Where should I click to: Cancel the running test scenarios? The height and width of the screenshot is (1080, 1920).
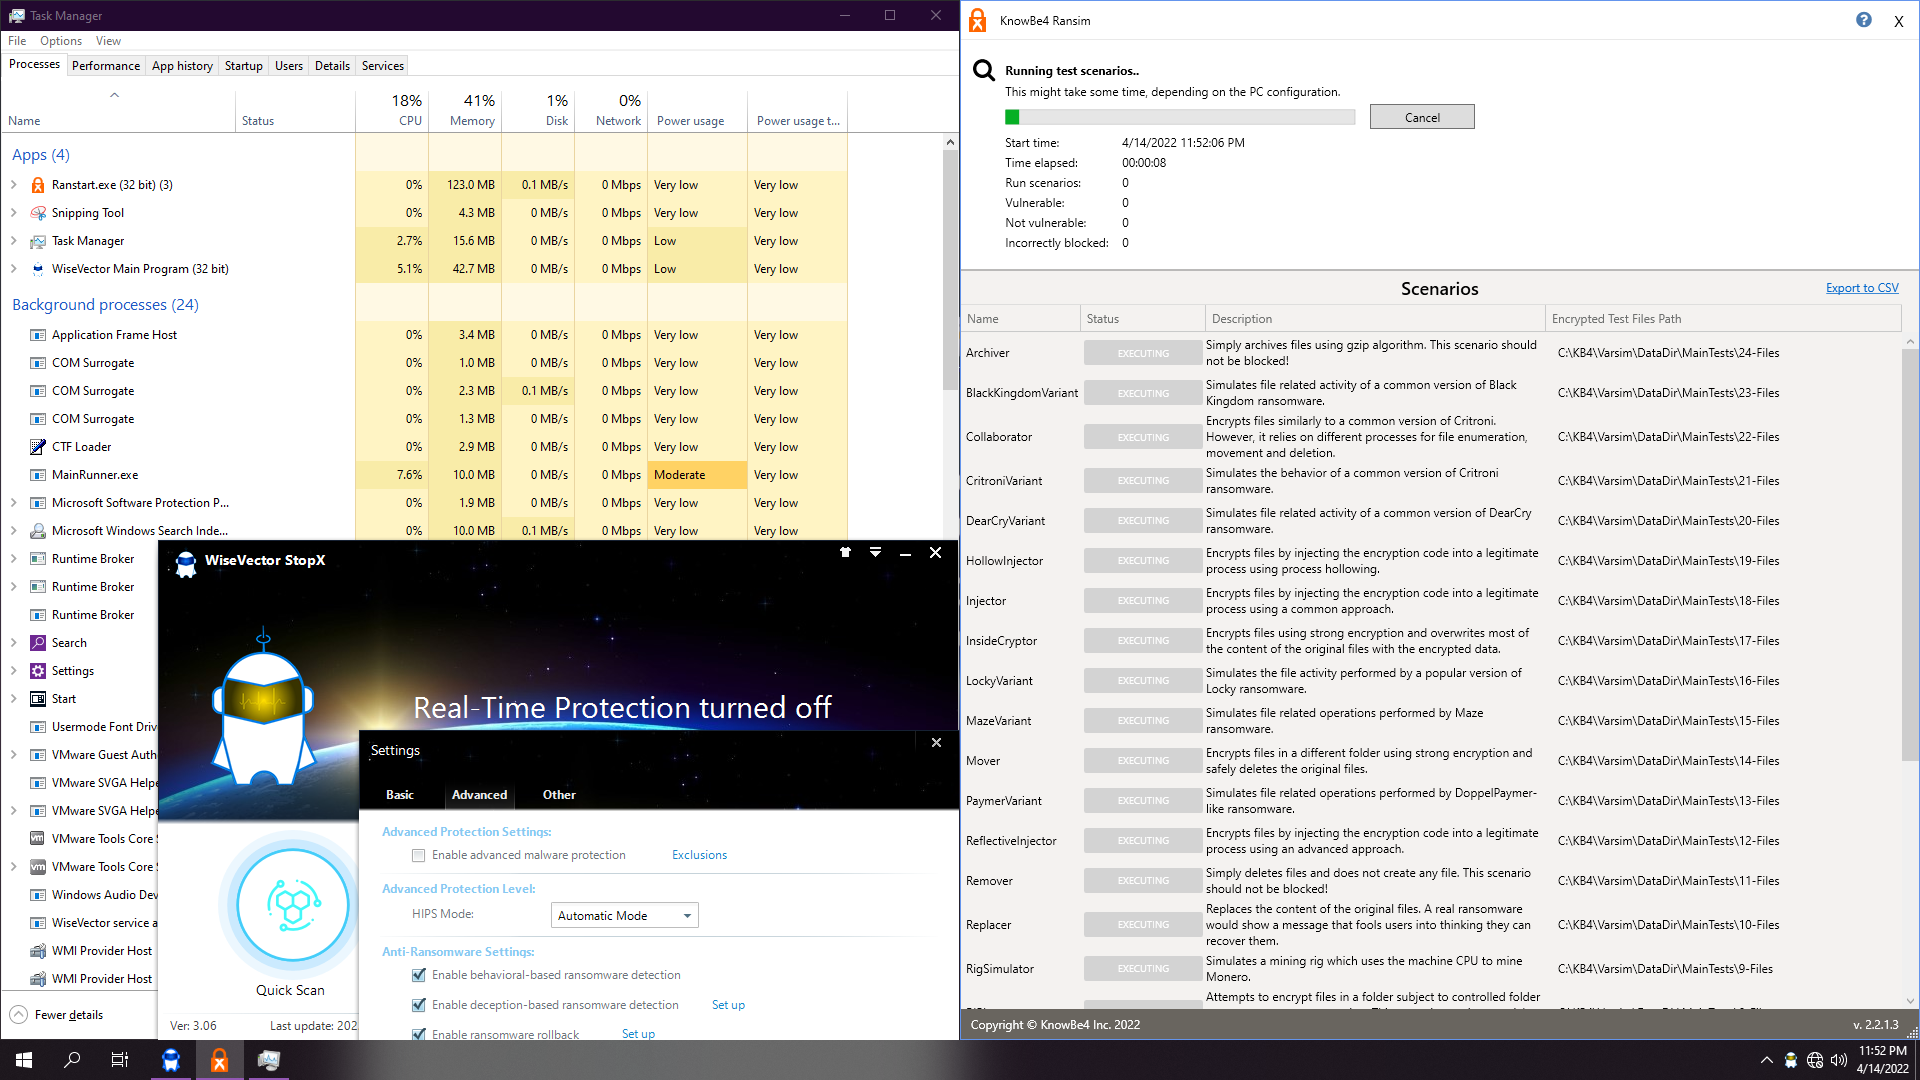click(x=1421, y=117)
